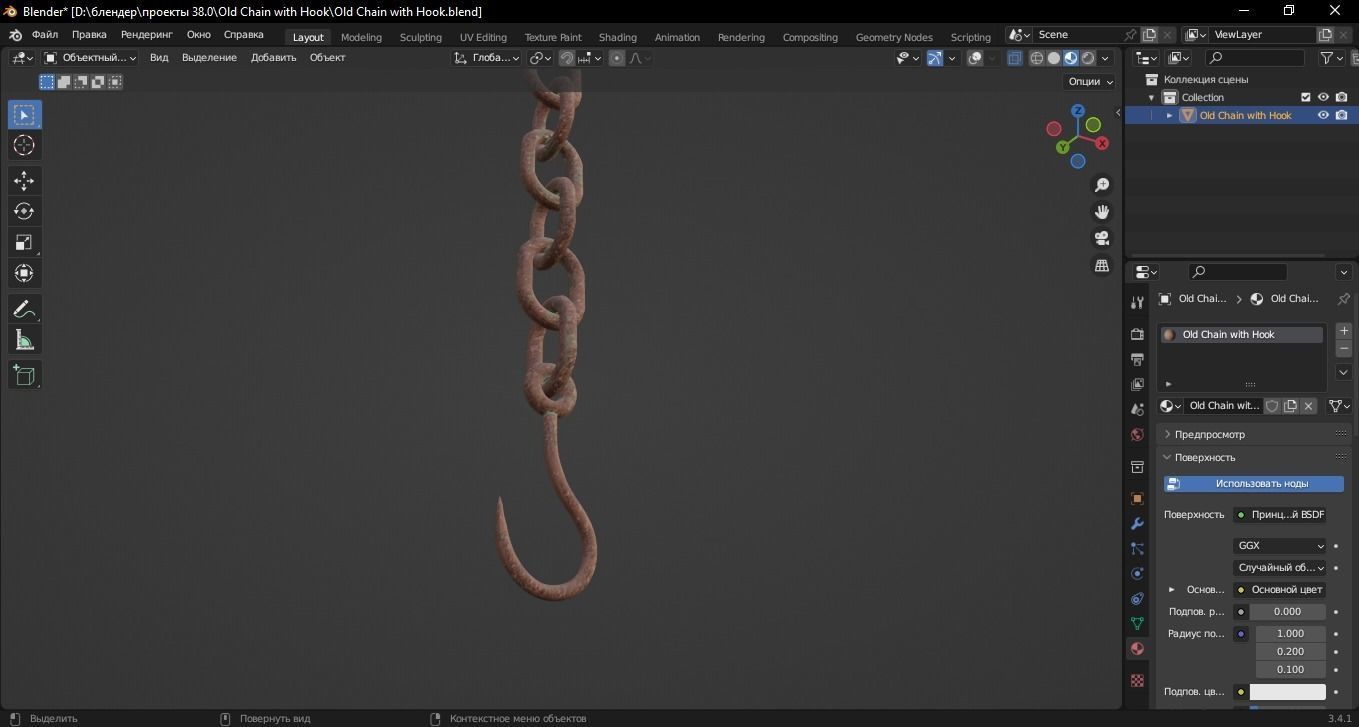Switch to wireframe viewport shading
Image resolution: width=1359 pixels, height=727 pixels.
1037,58
